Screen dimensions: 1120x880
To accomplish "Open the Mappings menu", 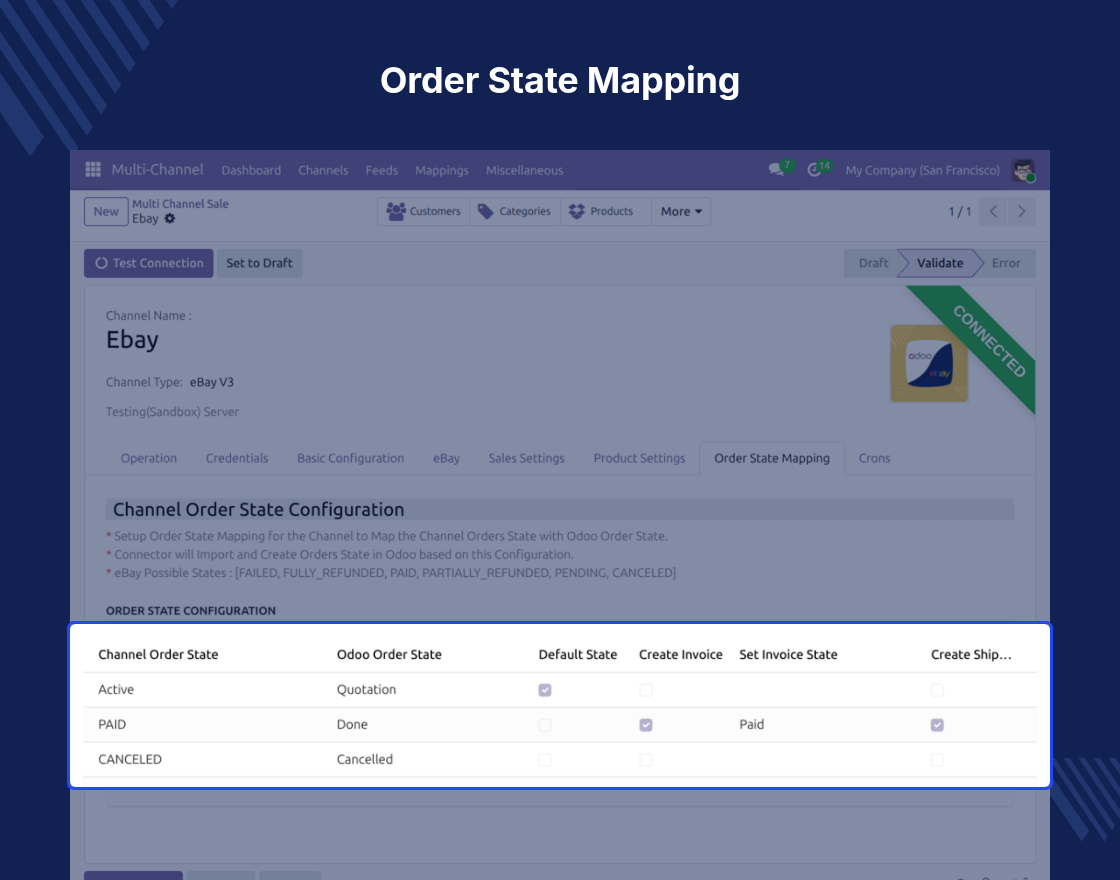I will [441, 170].
